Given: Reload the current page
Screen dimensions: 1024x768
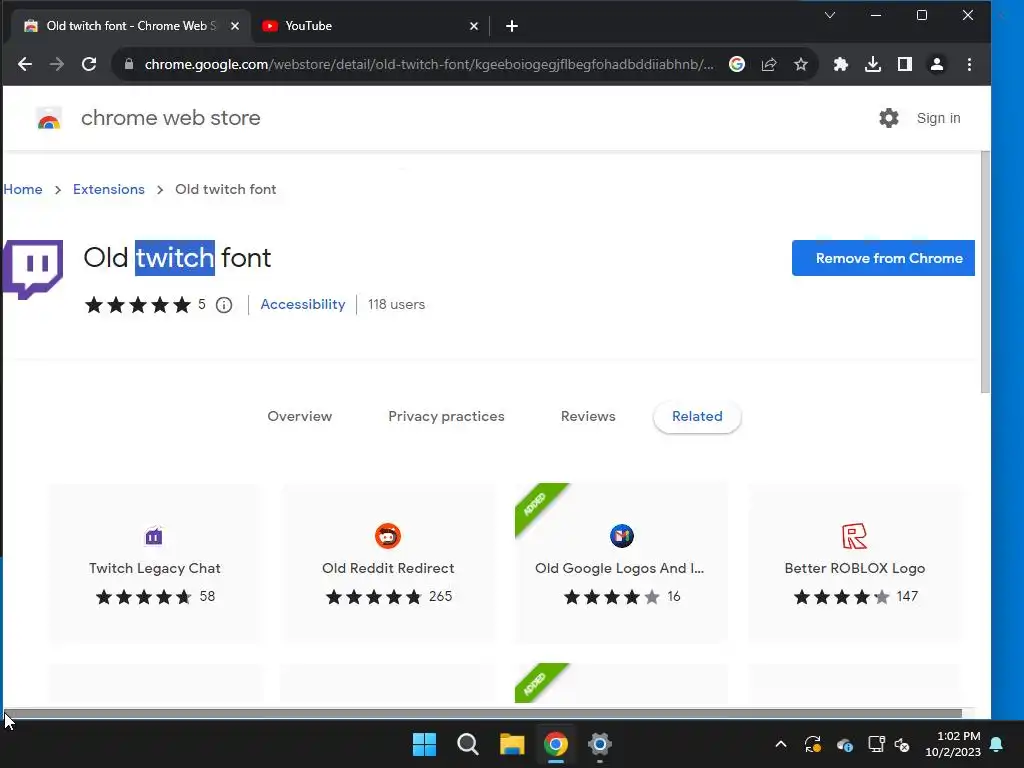Looking at the screenshot, I should click(89, 64).
